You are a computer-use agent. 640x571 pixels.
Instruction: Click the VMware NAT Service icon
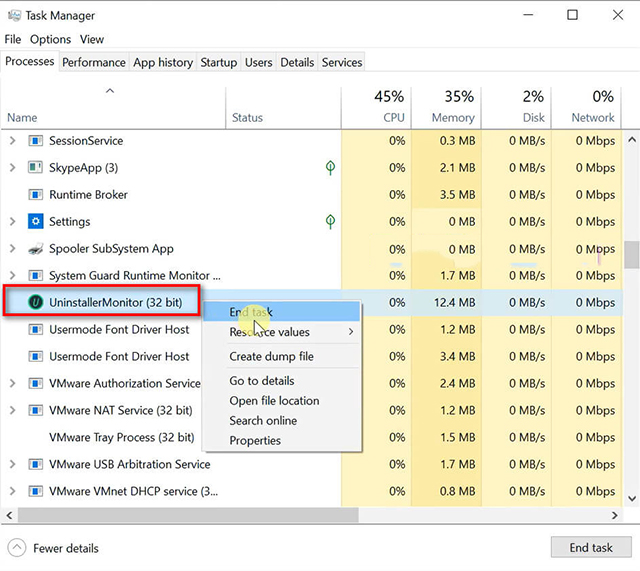(x=36, y=410)
